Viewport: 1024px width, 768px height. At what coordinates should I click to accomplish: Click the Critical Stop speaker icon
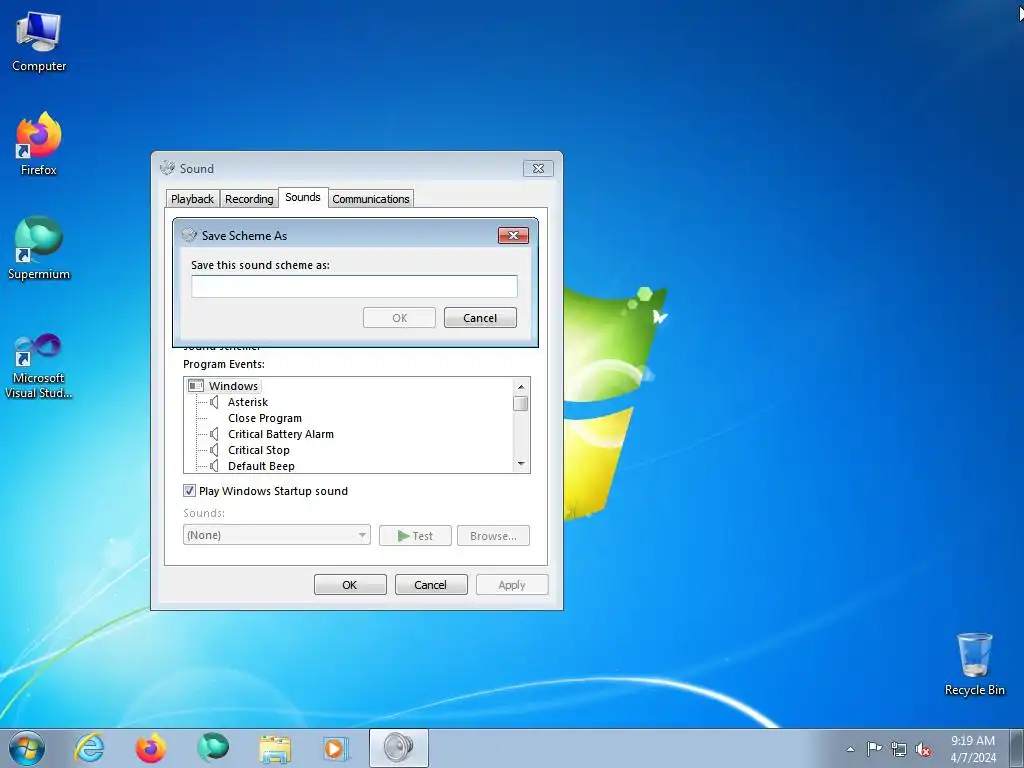click(x=214, y=450)
